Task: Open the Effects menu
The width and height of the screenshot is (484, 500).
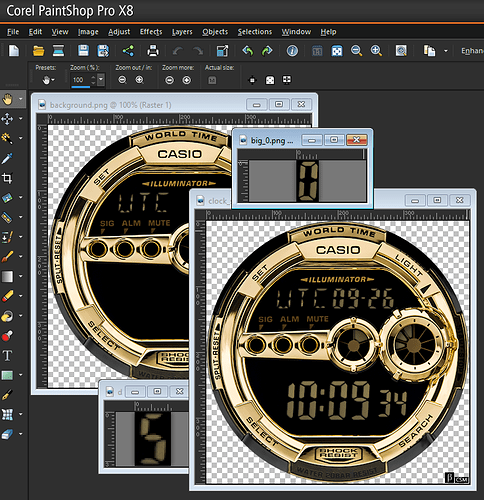Action: 151,32
